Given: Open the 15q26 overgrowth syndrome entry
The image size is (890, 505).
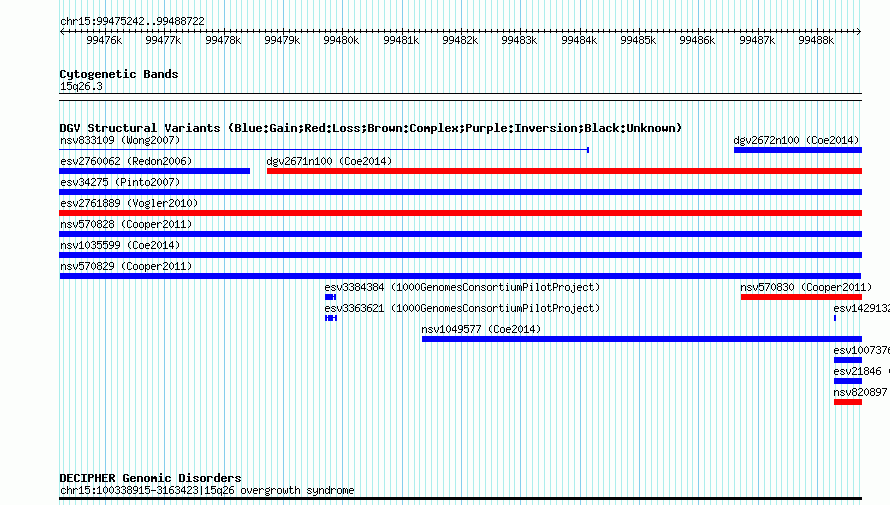Looking at the screenshot, I should (x=207, y=490).
